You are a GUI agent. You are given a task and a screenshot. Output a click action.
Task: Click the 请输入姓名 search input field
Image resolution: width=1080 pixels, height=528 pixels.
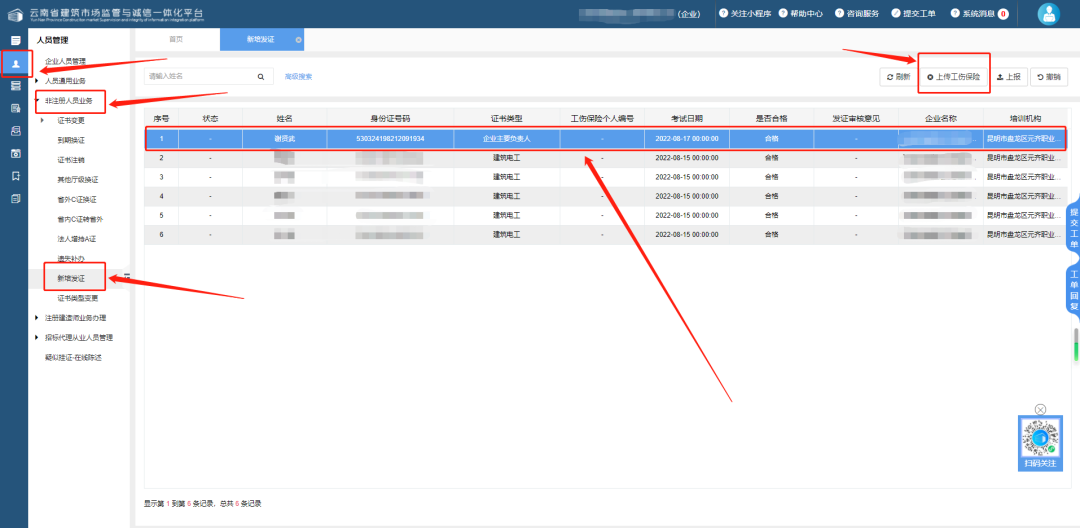(x=198, y=76)
